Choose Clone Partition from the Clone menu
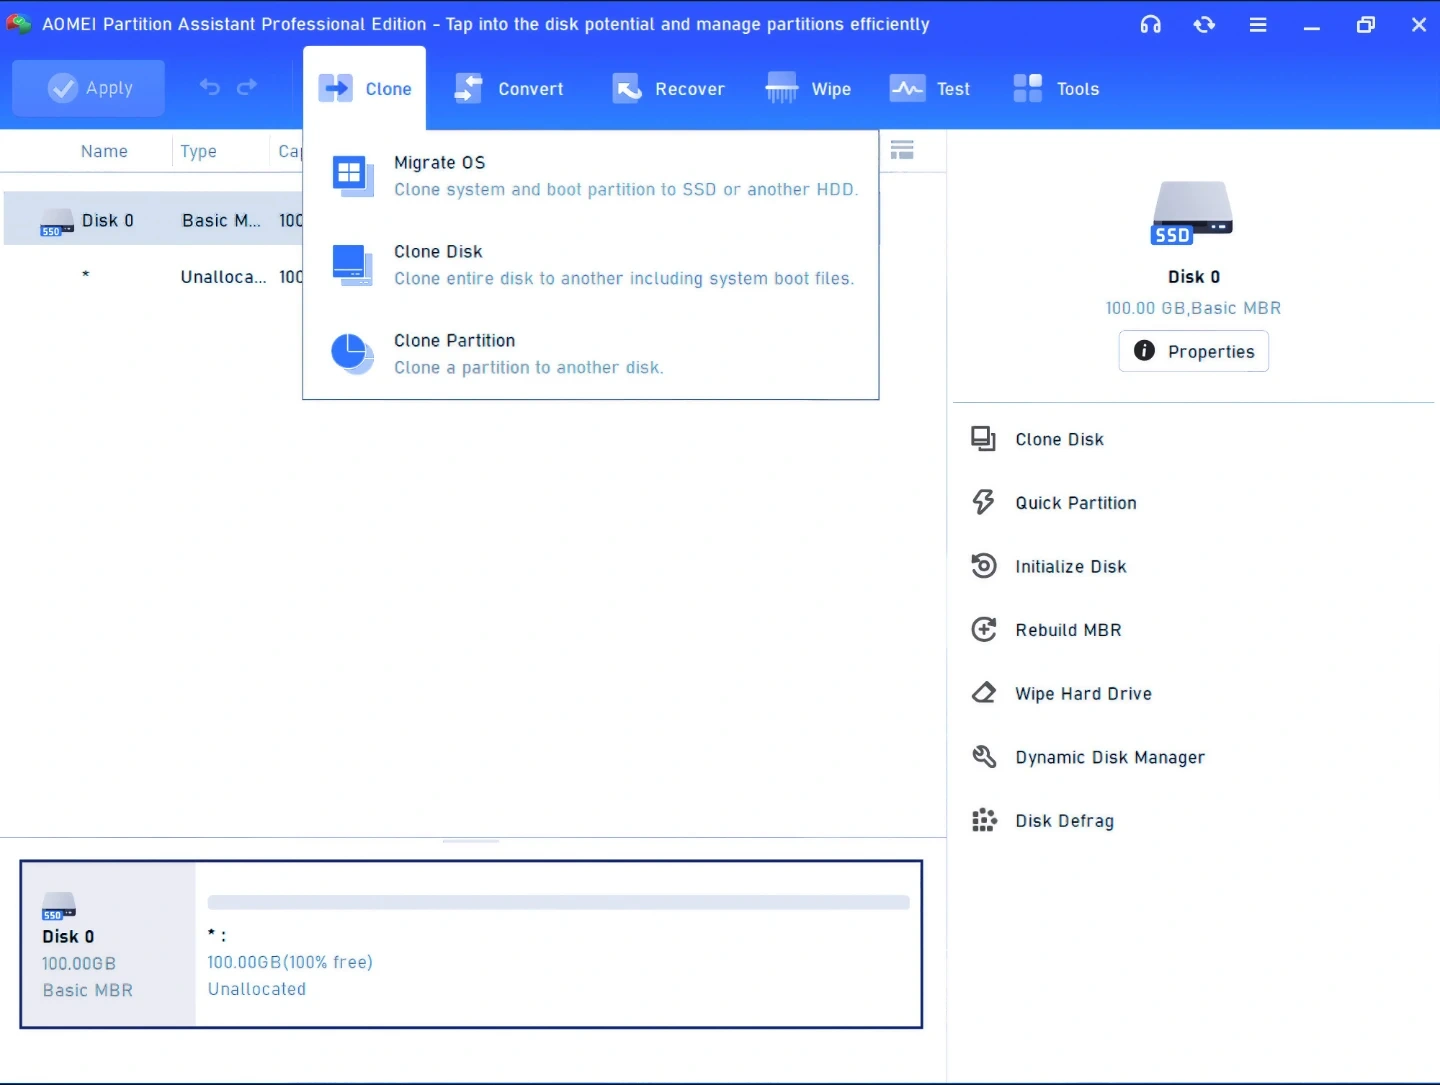Screen dimensions: 1440x1085 454,341
